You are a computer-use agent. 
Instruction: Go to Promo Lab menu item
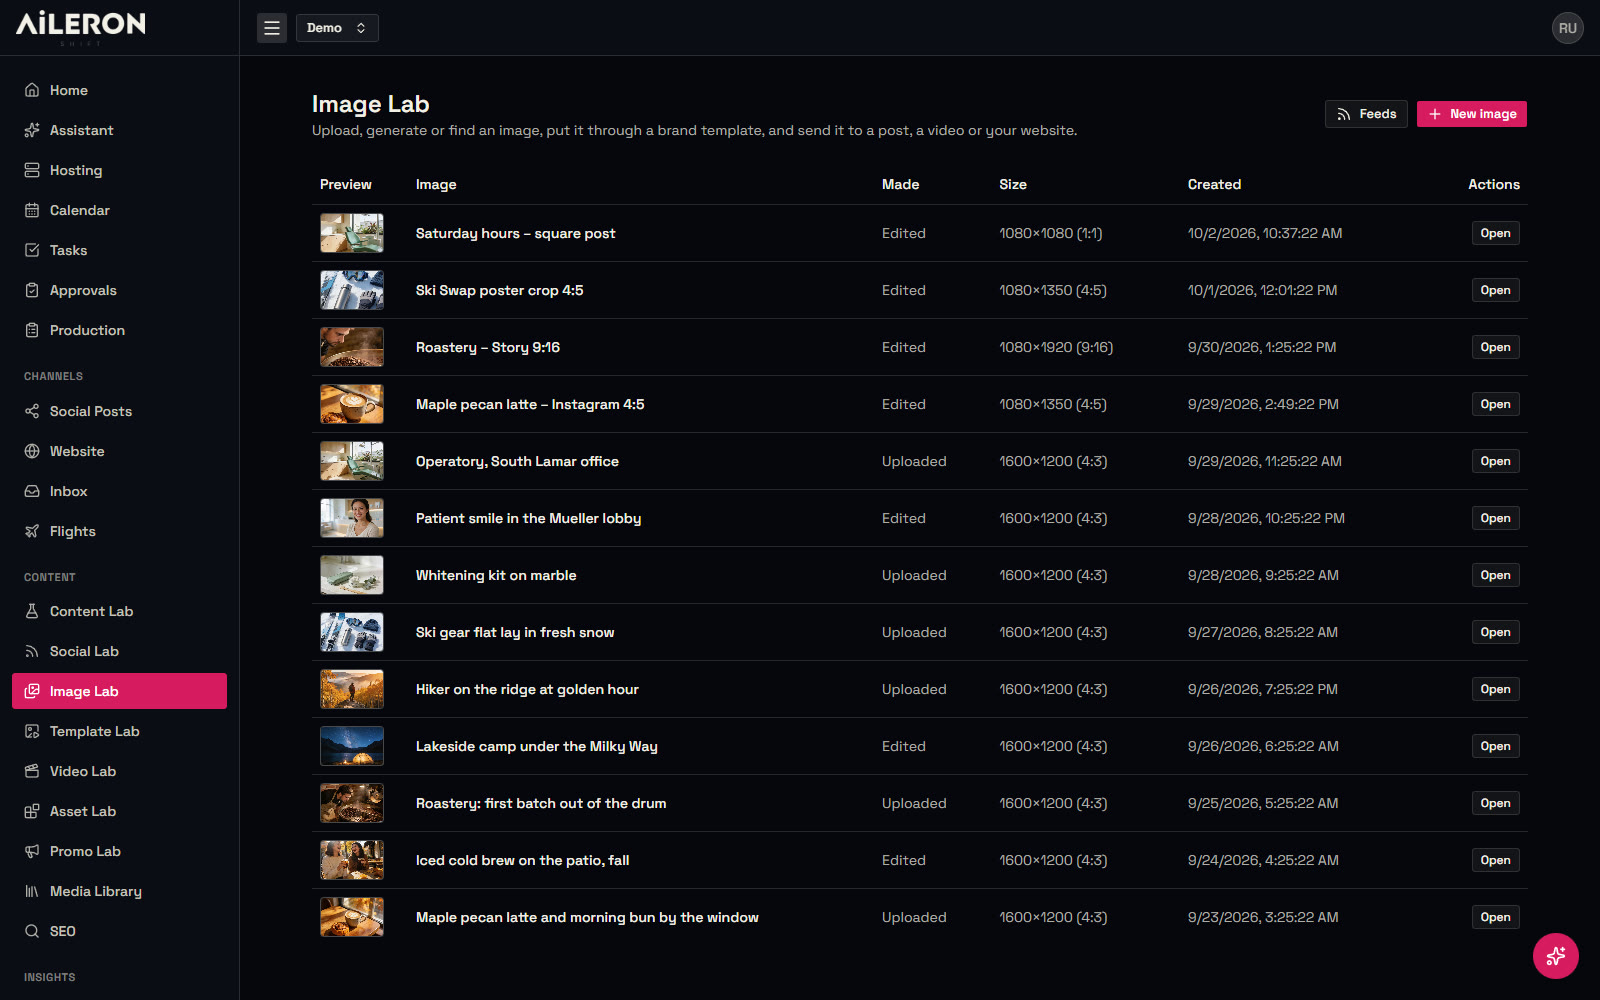119,851
